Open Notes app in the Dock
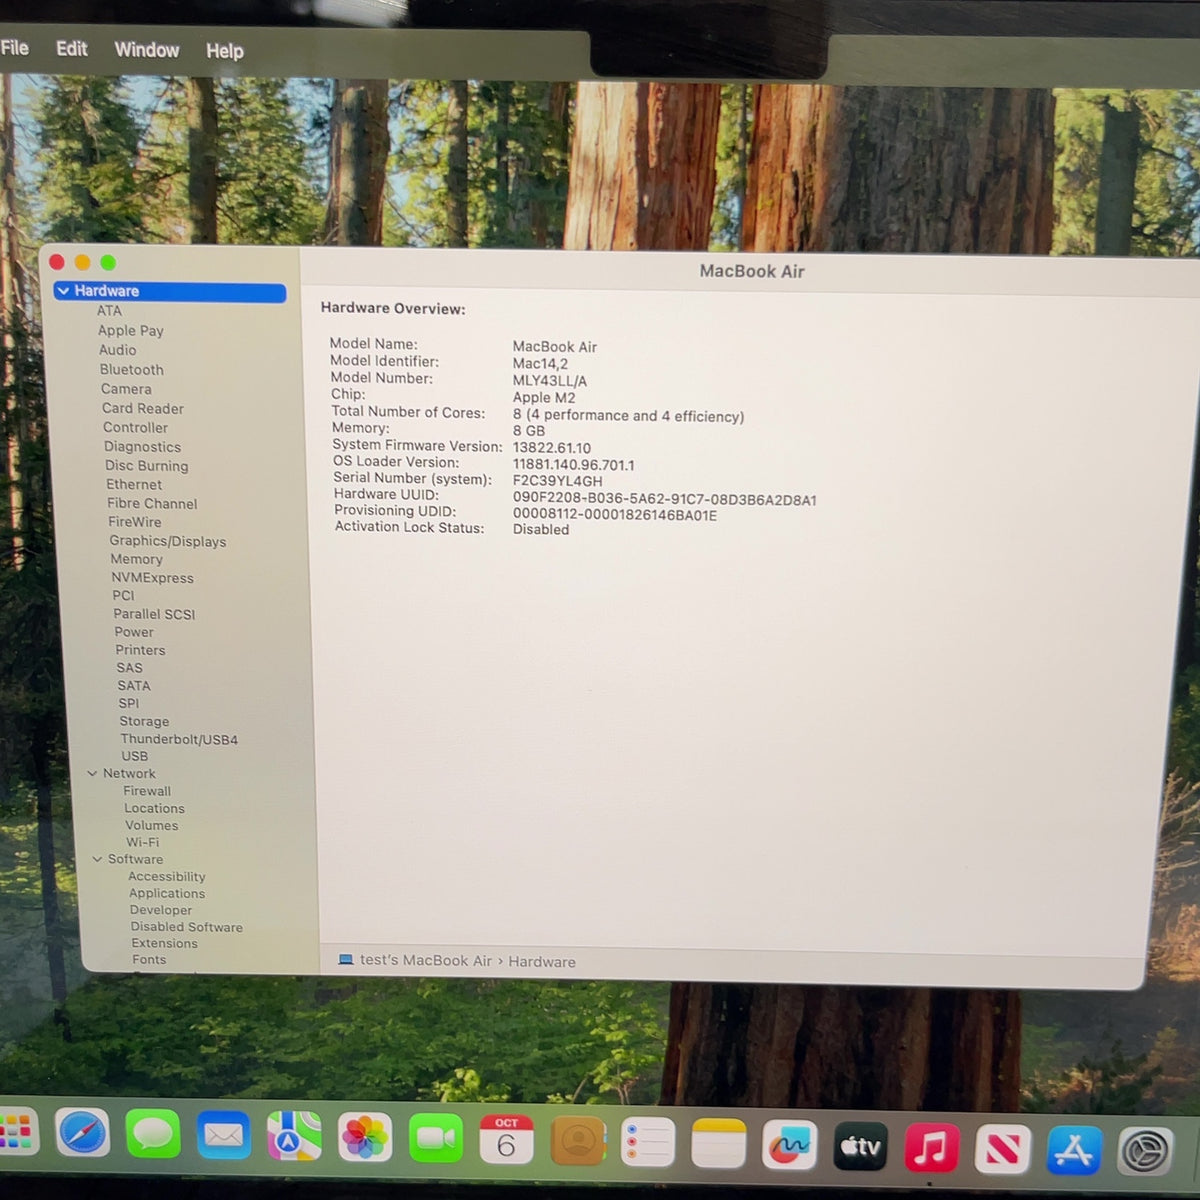The height and width of the screenshot is (1200, 1200). point(719,1143)
